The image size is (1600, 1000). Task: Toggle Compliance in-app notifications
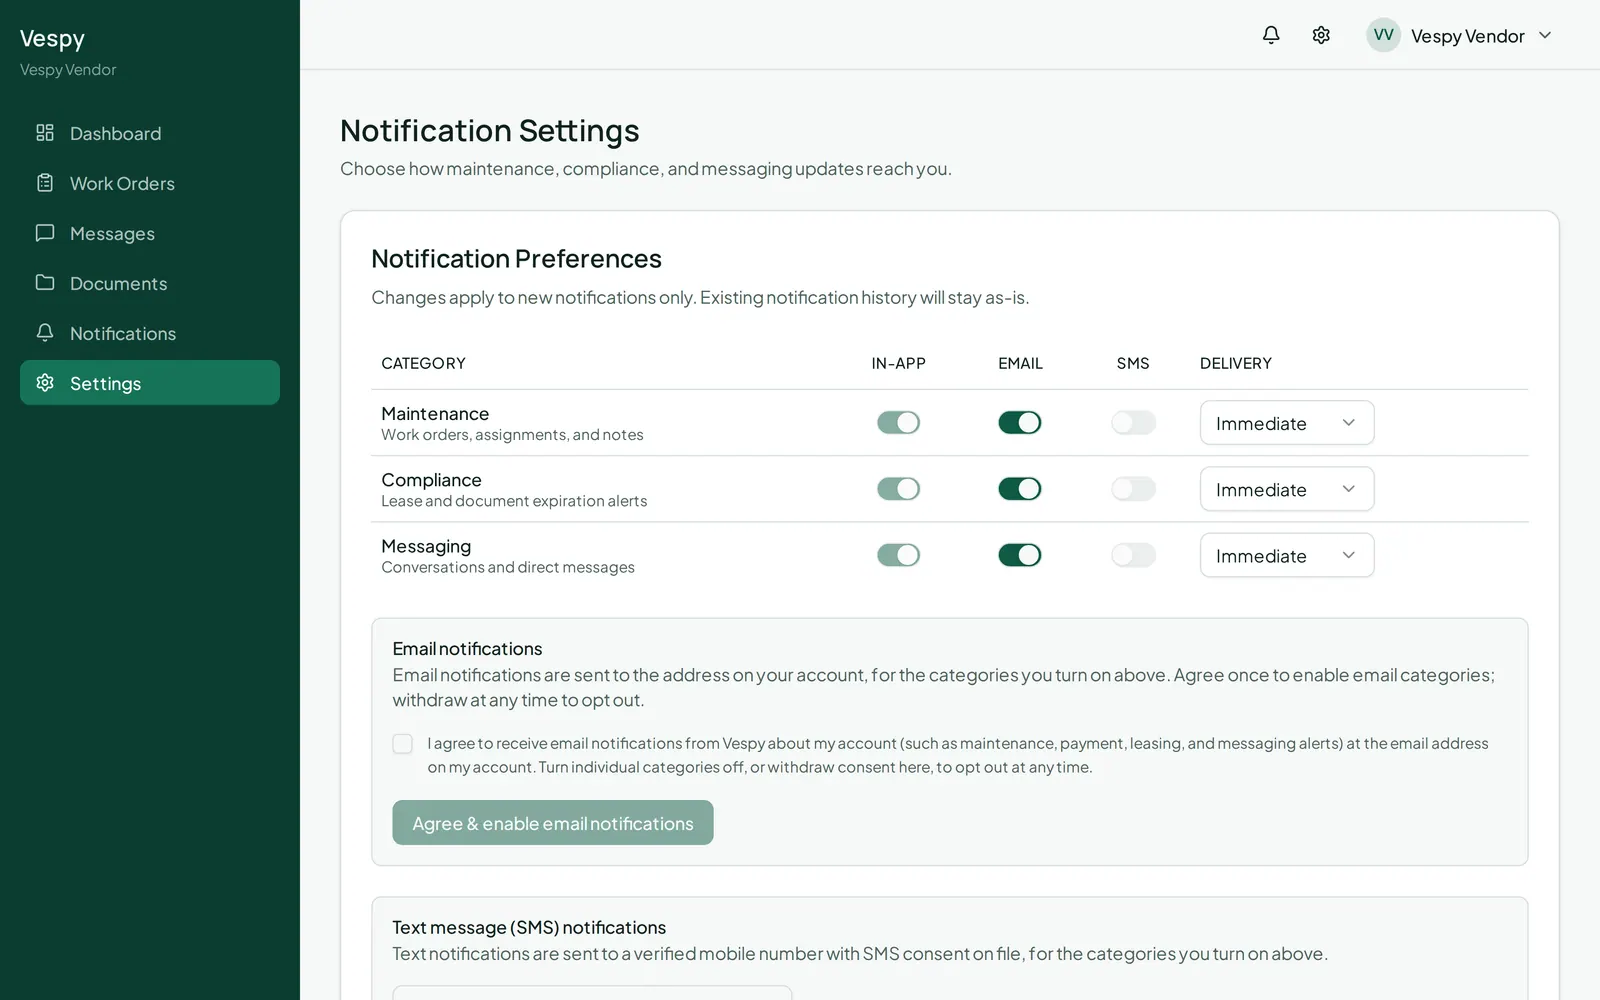[x=898, y=489]
